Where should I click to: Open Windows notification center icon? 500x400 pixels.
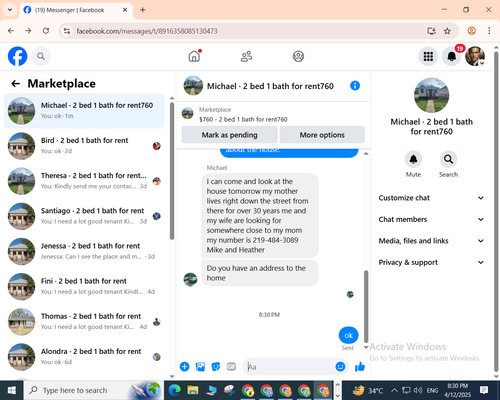click(x=484, y=390)
